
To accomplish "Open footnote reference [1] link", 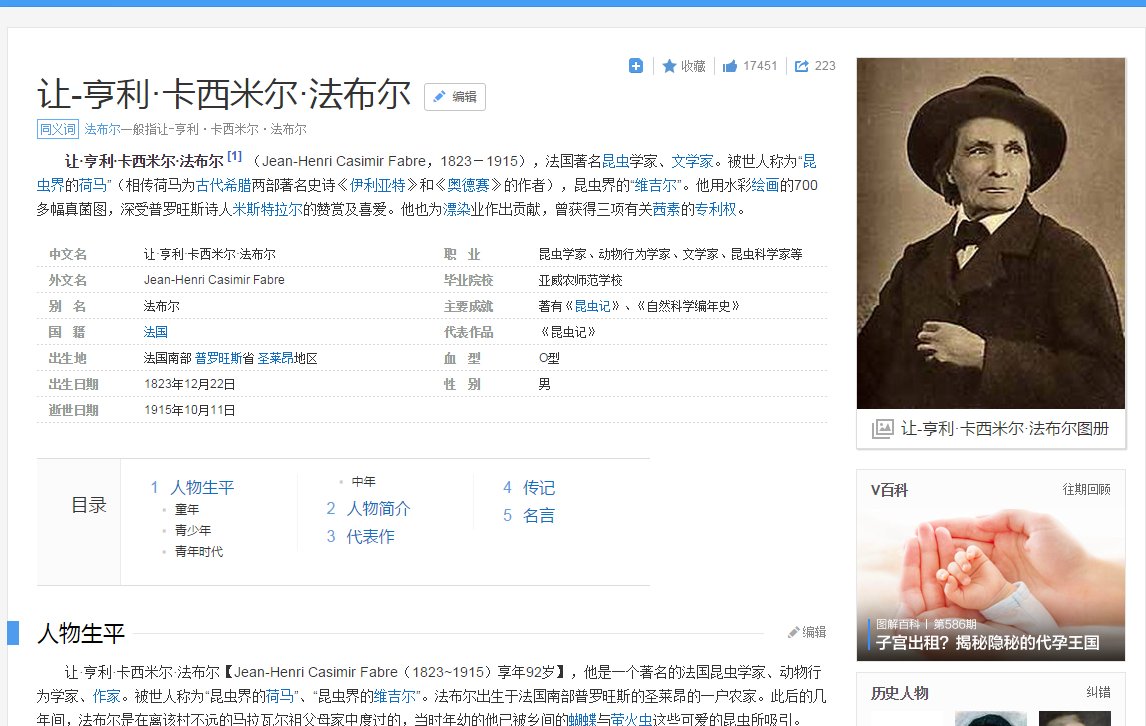I will point(236,155).
